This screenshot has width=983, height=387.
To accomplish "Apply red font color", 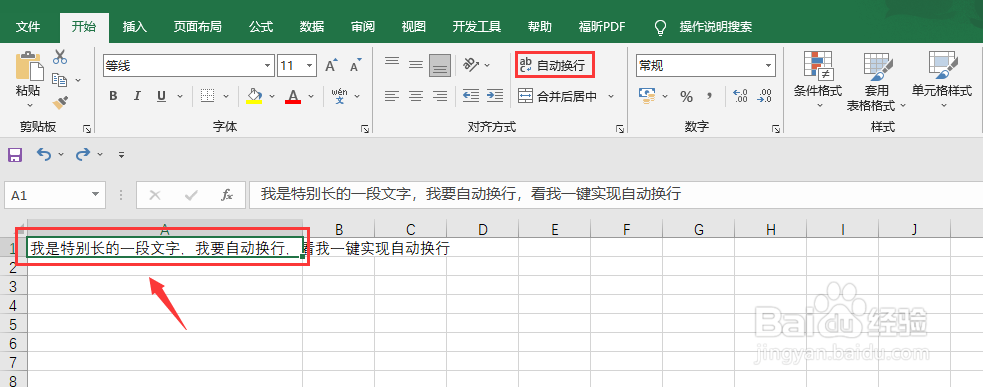I will (293, 96).
